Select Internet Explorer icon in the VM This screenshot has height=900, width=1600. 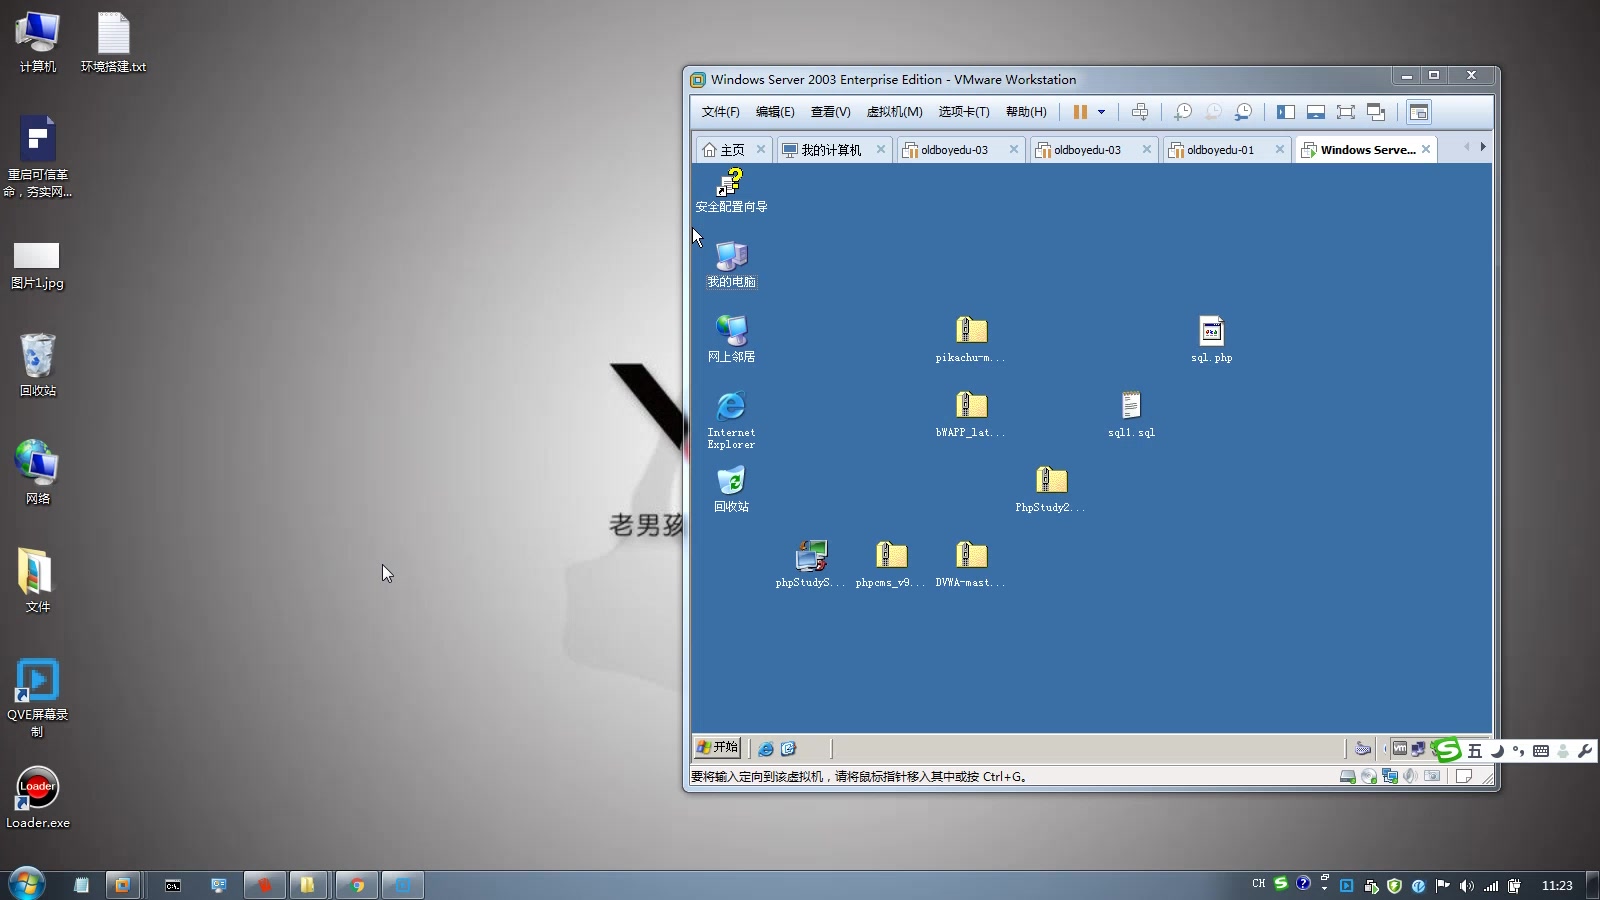coord(731,420)
